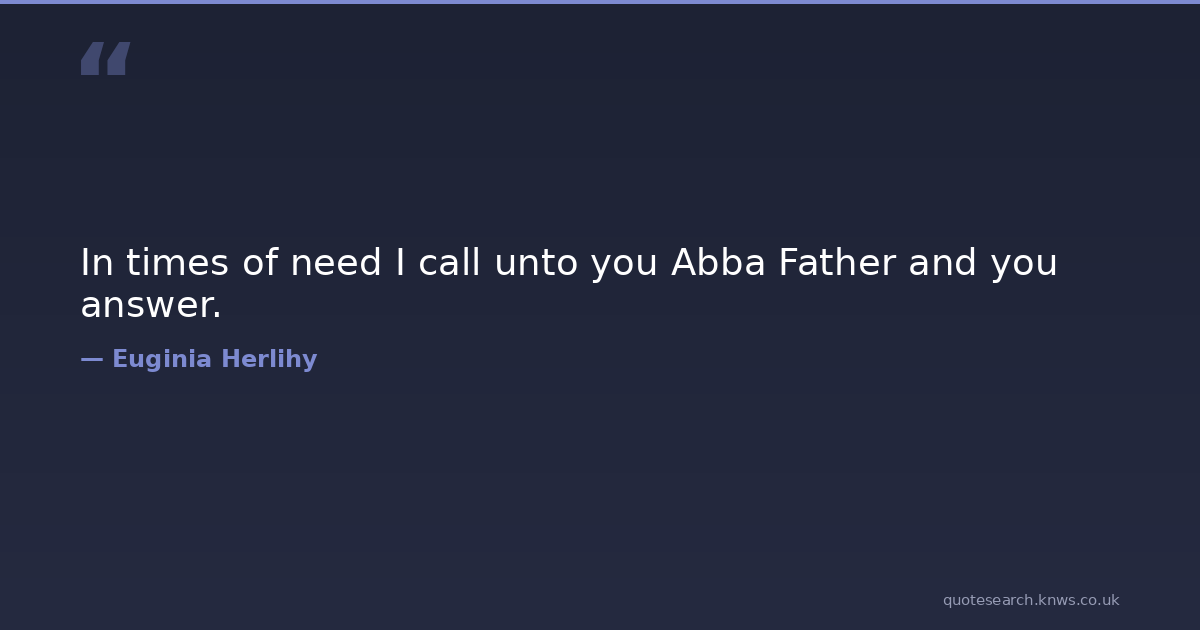Click the left half of the quotation mark icon
1200x630 pixels.
point(91,58)
